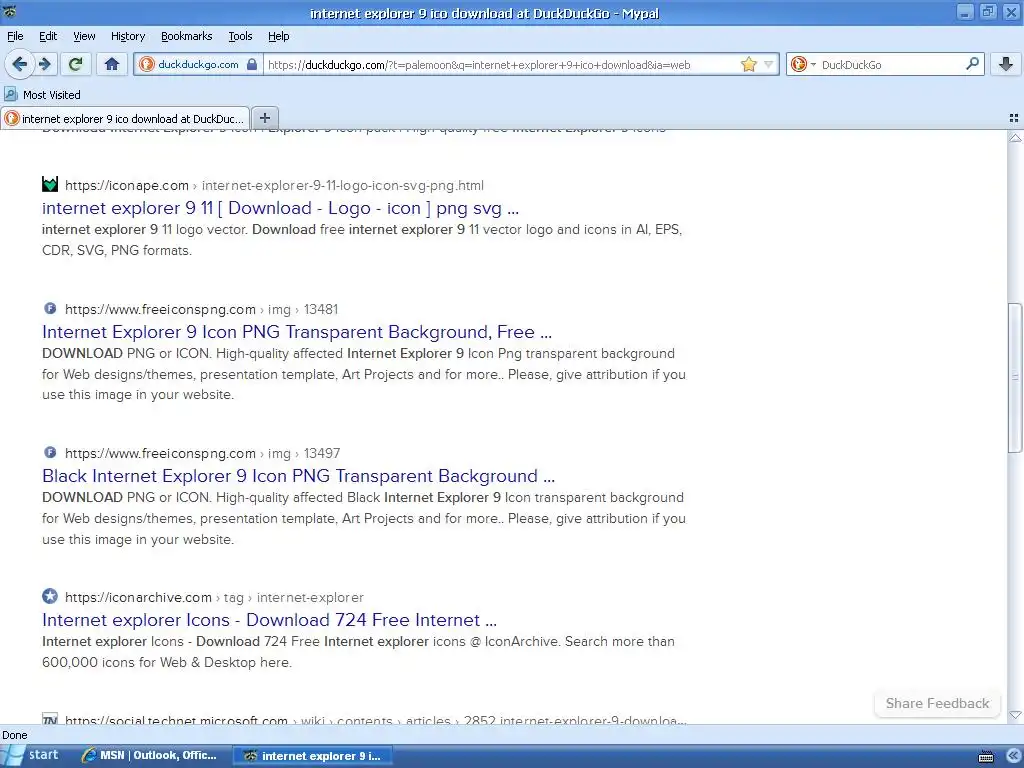Expand hidden tray icons chevron
Viewport: 1024px width, 768px height.
point(1012,756)
